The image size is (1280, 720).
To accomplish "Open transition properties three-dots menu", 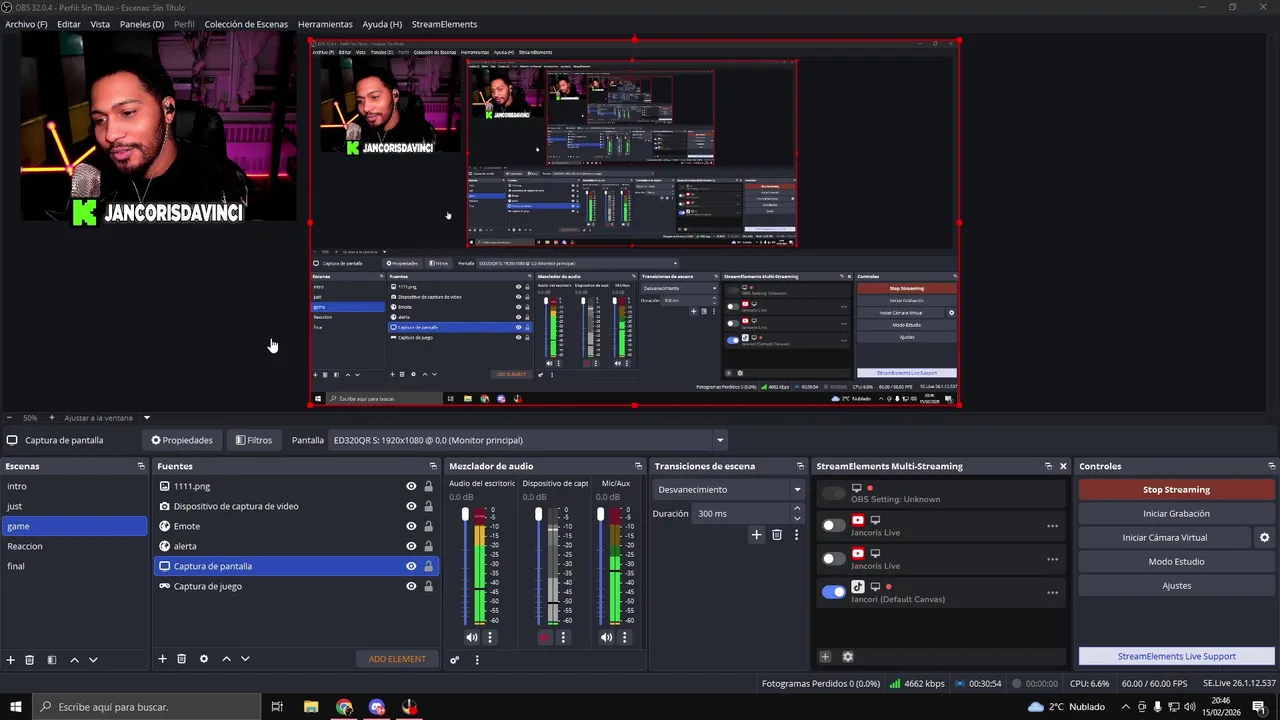I will coord(796,535).
